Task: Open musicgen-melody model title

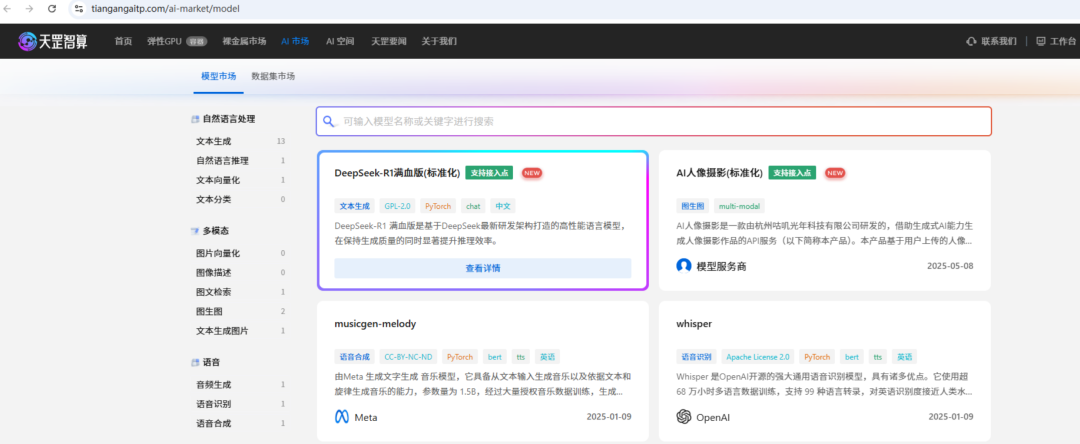Action: [375, 324]
